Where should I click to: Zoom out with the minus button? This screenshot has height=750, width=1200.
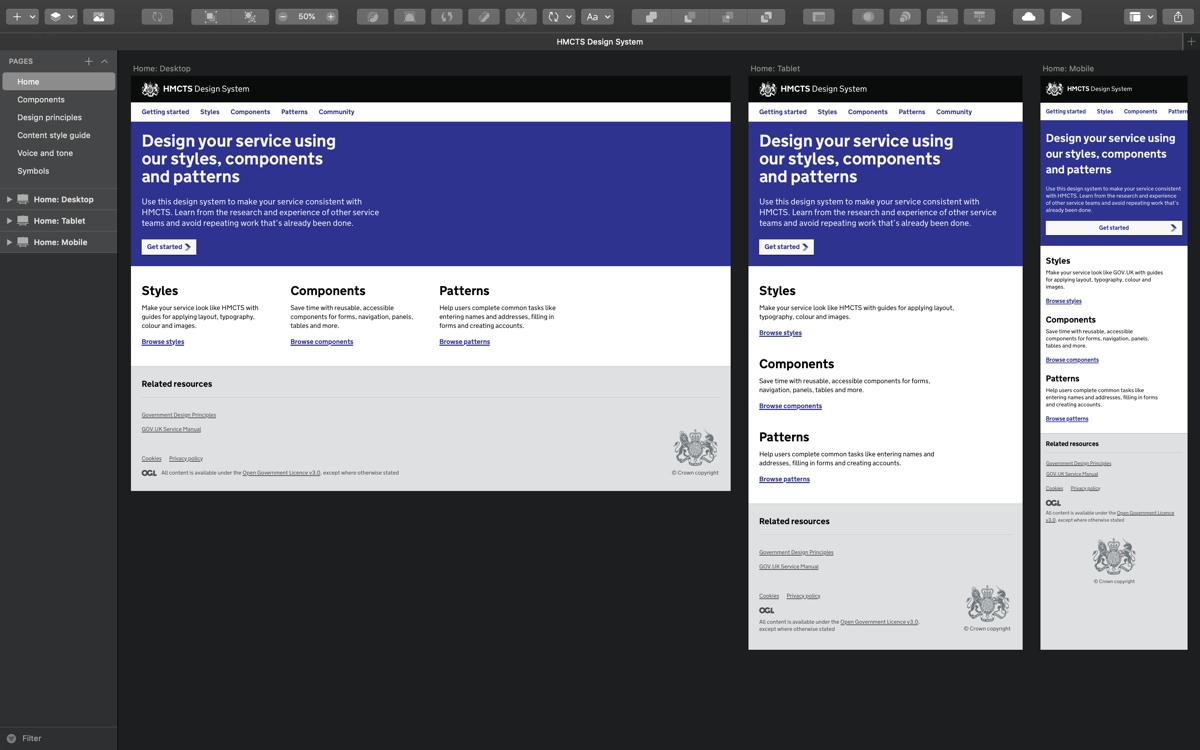click(x=283, y=17)
